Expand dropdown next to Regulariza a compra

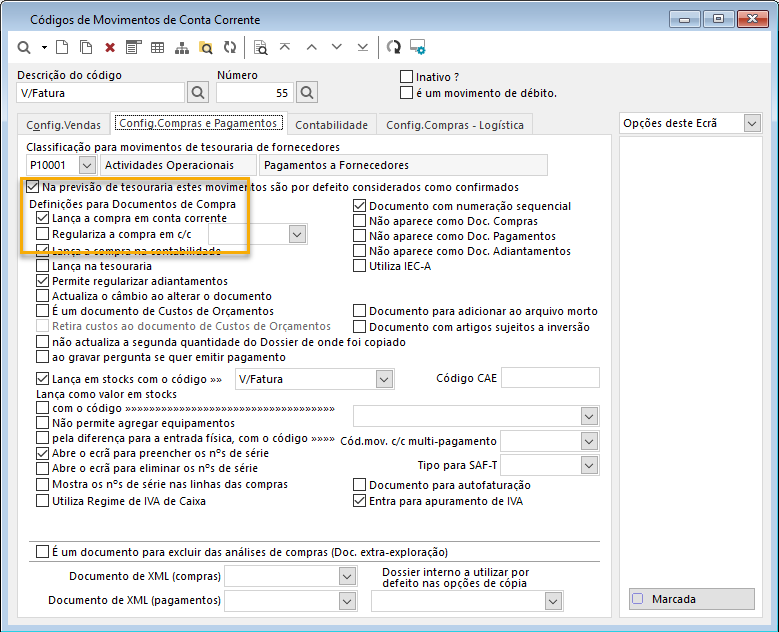pos(297,234)
